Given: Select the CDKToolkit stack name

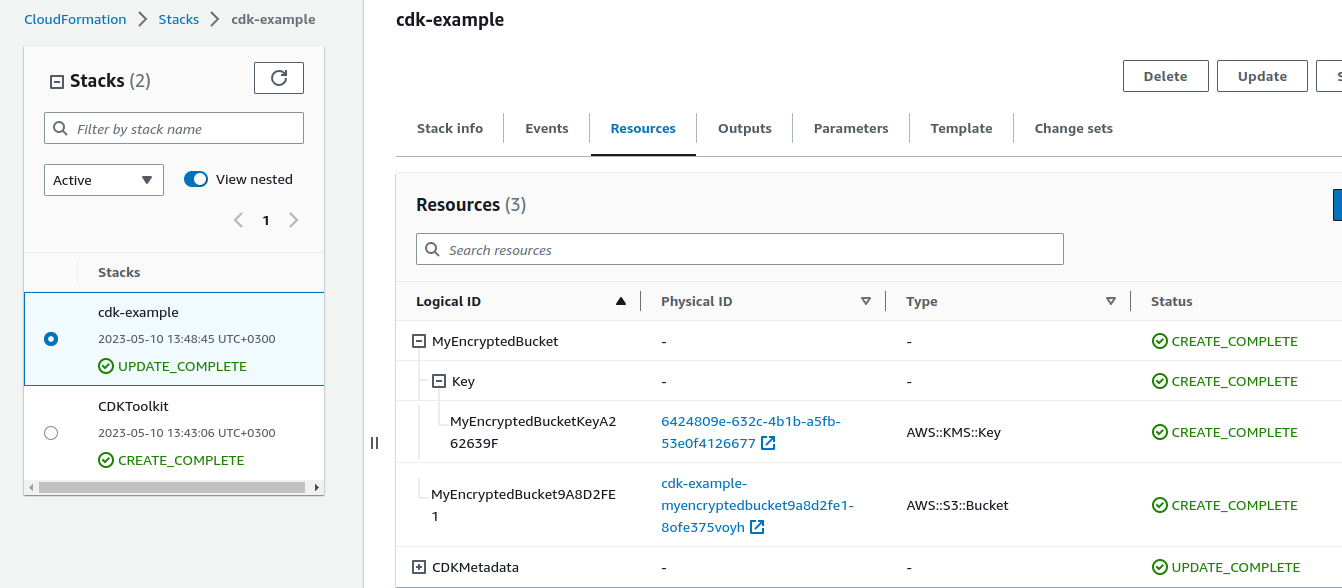Looking at the screenshot, I should pyautogui.click(x=133, y=407).
